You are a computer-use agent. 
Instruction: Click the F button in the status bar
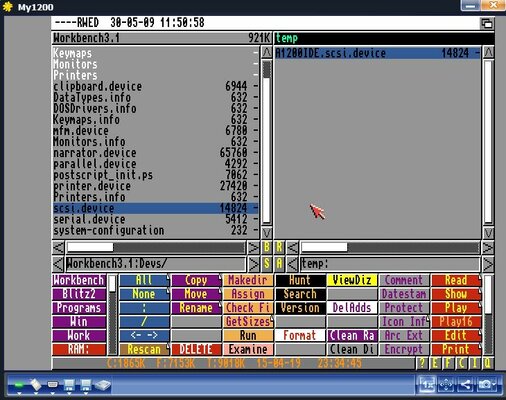[448, 363]
